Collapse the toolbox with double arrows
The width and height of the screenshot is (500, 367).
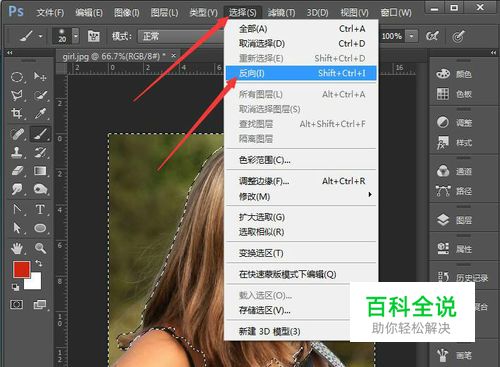click(10, 53)
